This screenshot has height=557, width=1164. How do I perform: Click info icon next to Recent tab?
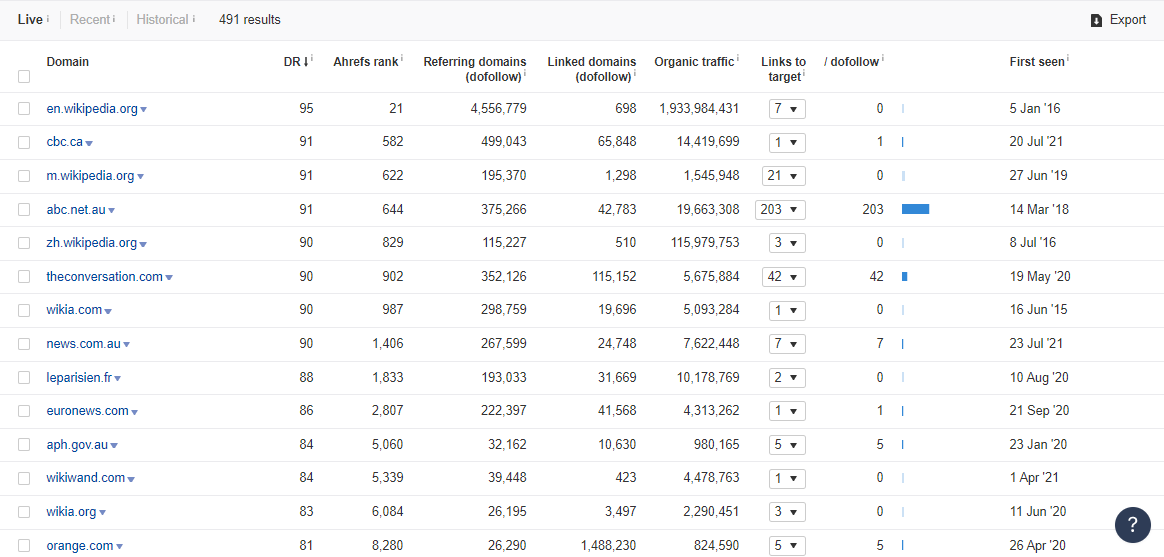tap(114, 19)
